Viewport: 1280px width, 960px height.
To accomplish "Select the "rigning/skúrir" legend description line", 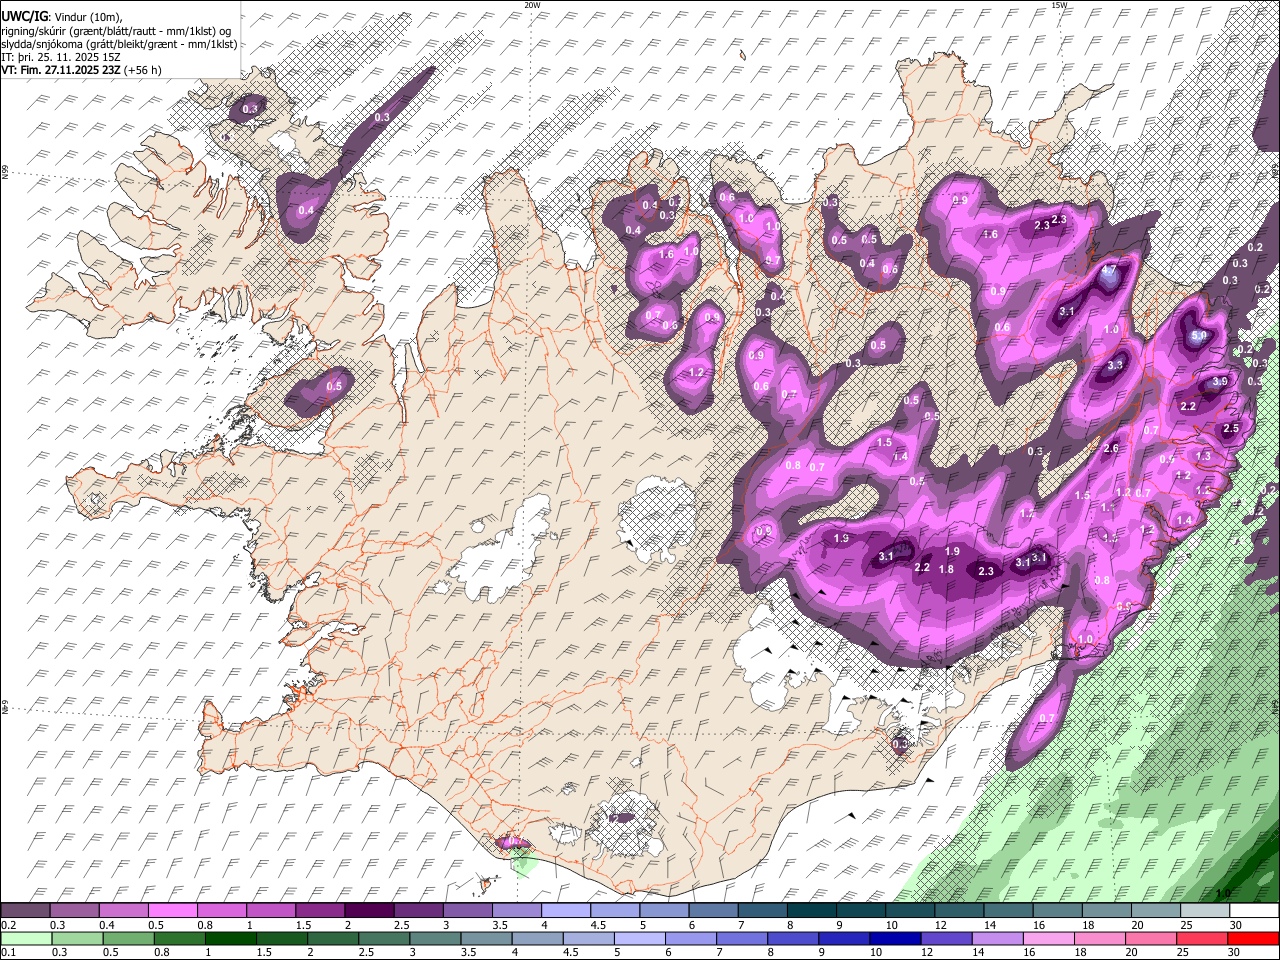I will click(116, 30).
